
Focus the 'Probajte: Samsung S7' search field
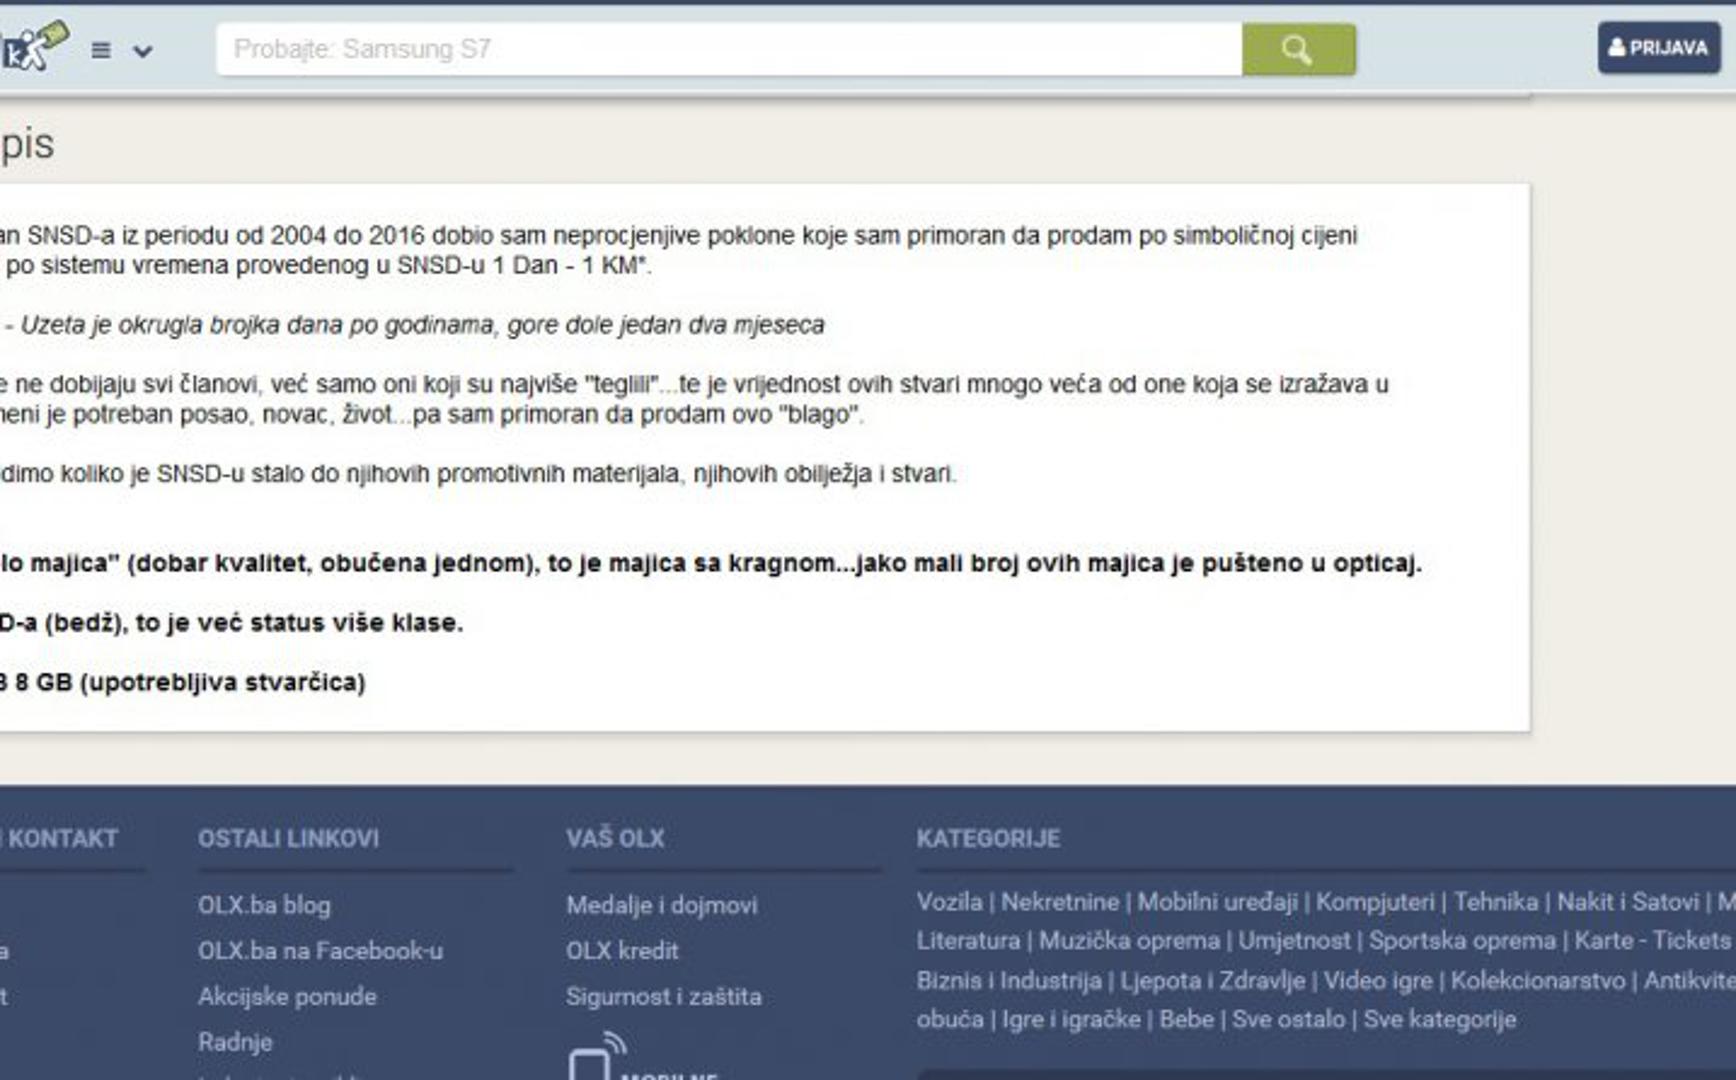tap(728, 49)
